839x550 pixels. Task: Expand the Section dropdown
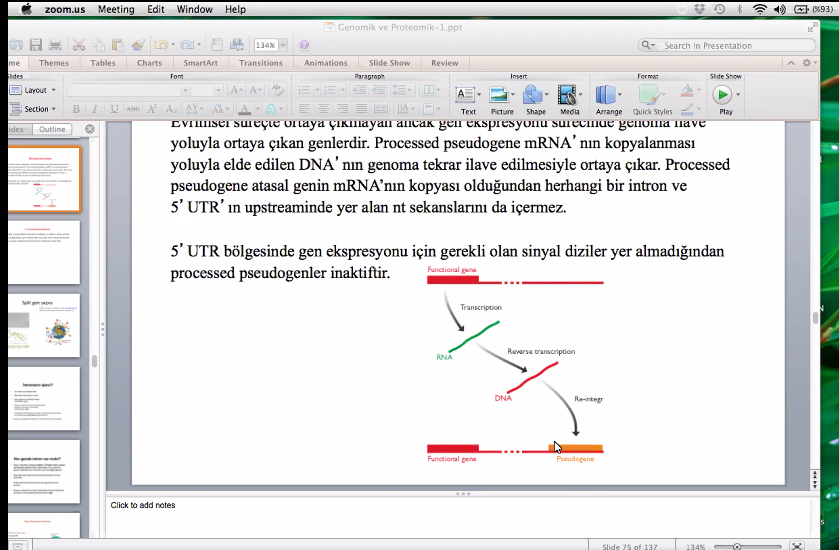point(38,109)
